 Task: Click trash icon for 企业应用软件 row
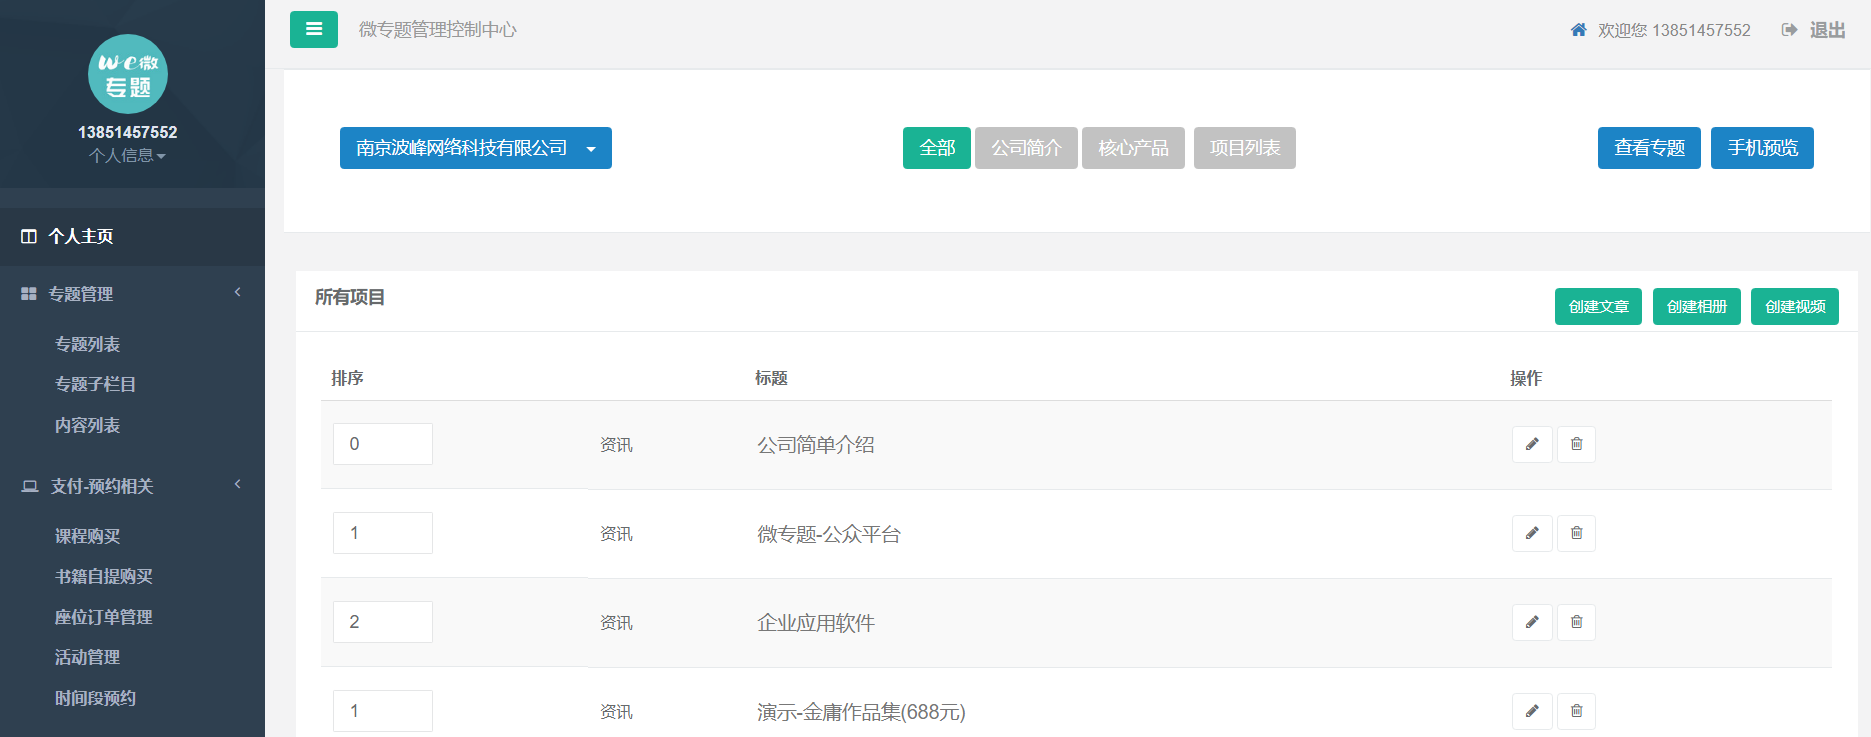click(1576, 622)
